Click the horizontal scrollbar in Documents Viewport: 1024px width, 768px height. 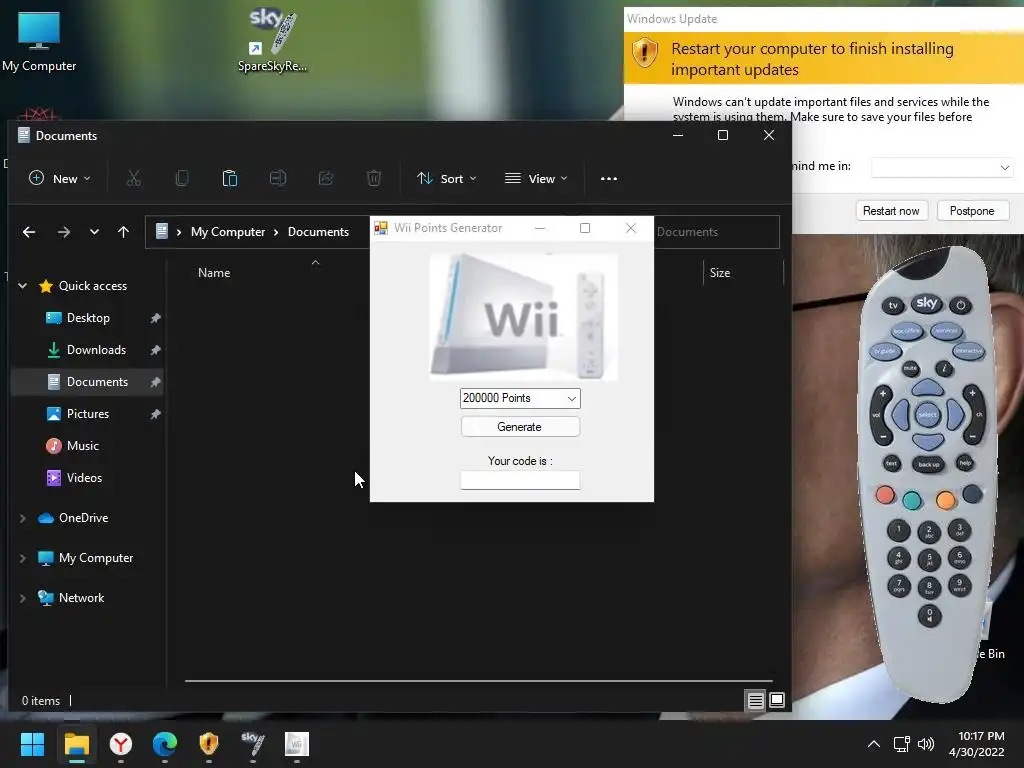pos(479,680)
